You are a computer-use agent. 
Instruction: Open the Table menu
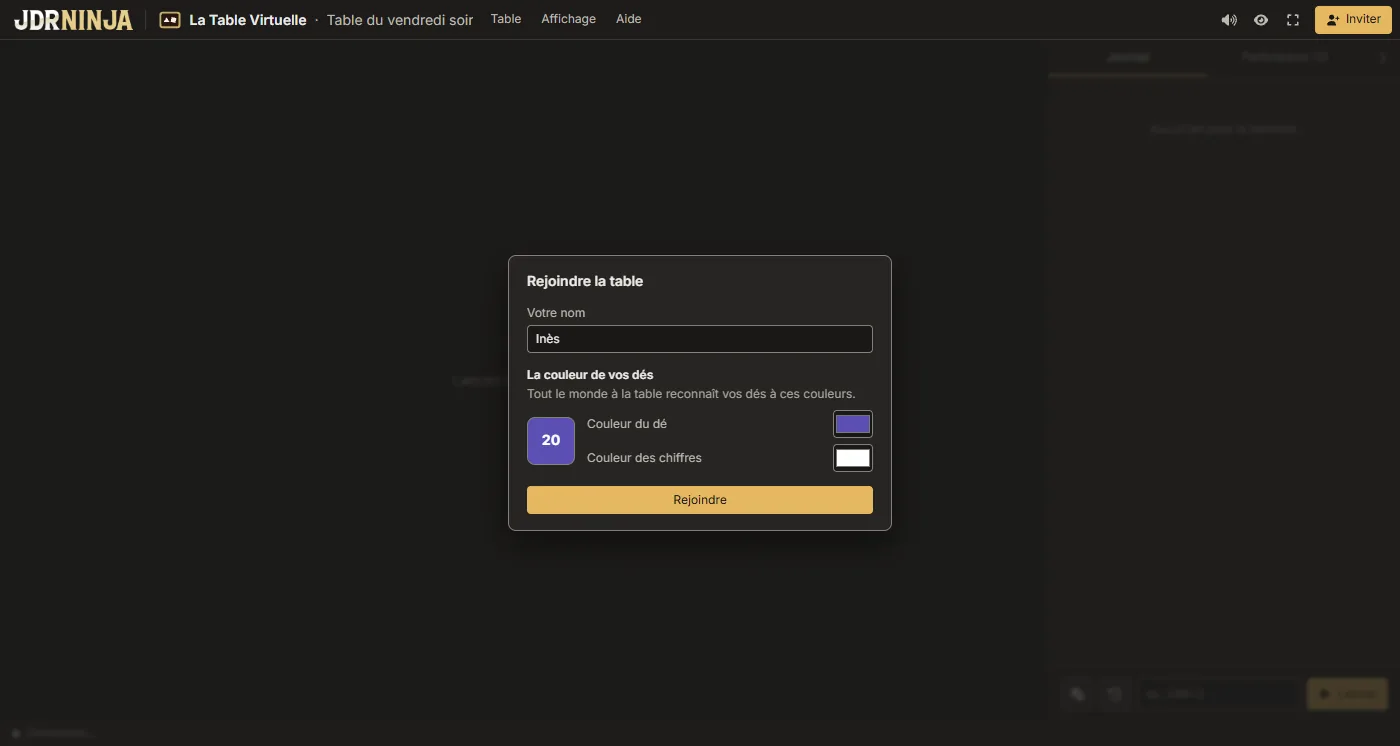point(506,19)
